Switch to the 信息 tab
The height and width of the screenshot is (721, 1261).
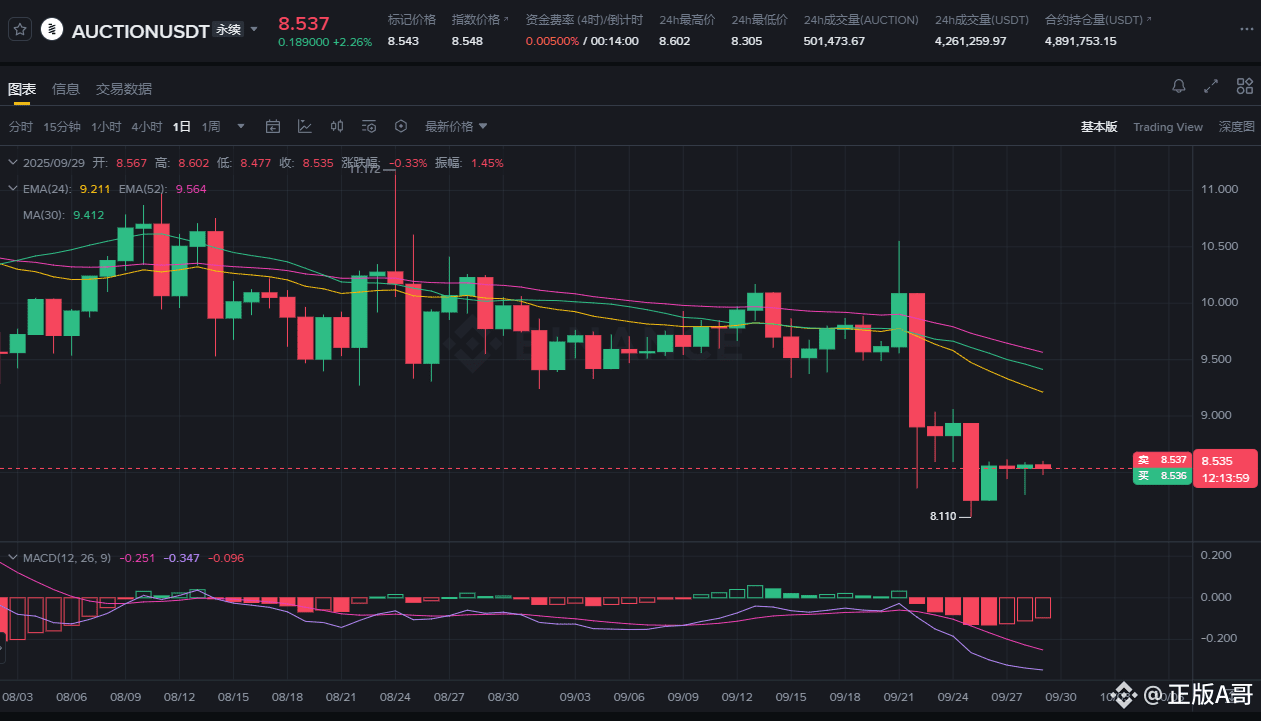(x=66, y=89)
